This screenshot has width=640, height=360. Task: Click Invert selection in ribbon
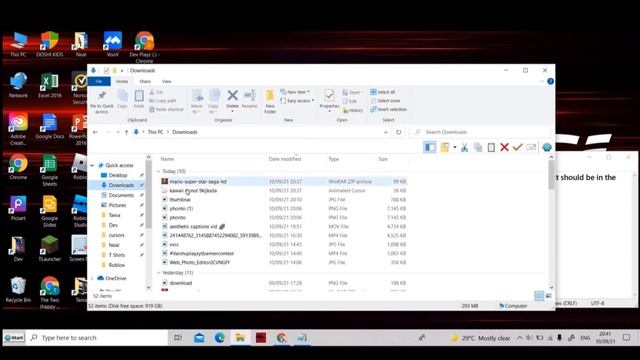click(x=389, y=109)
